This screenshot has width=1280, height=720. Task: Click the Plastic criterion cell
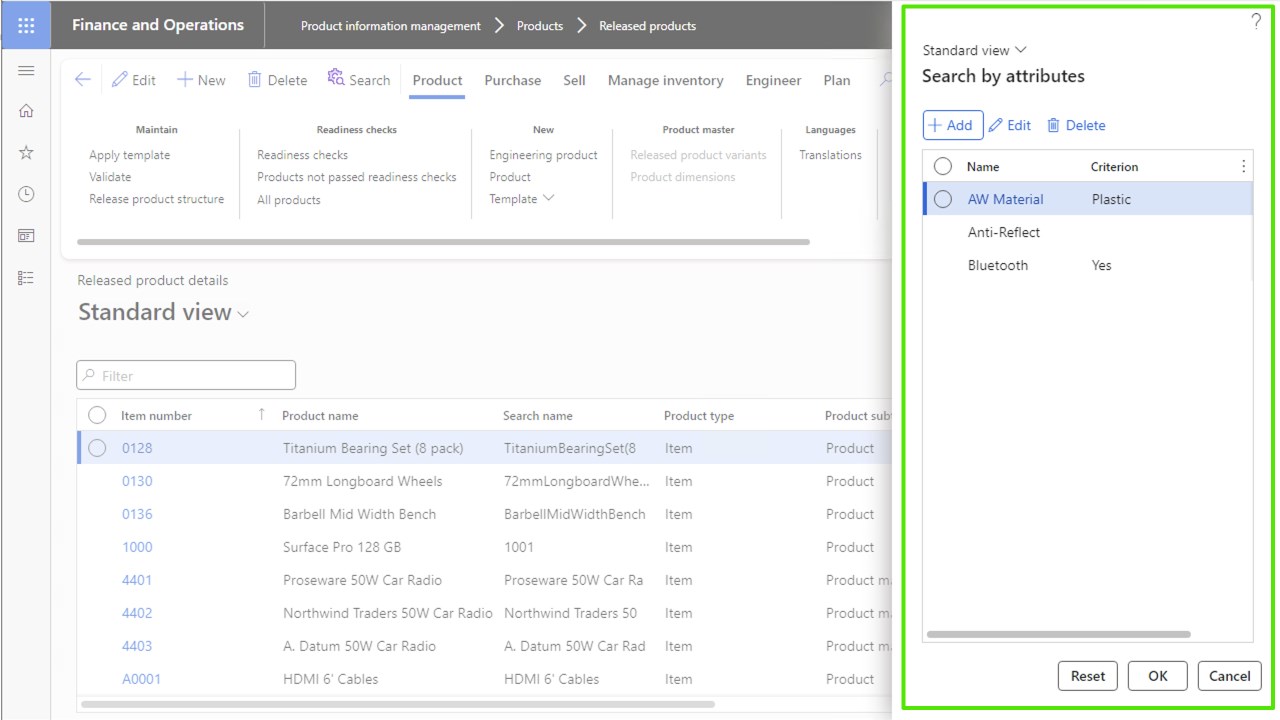click(x=1111, y=199)
